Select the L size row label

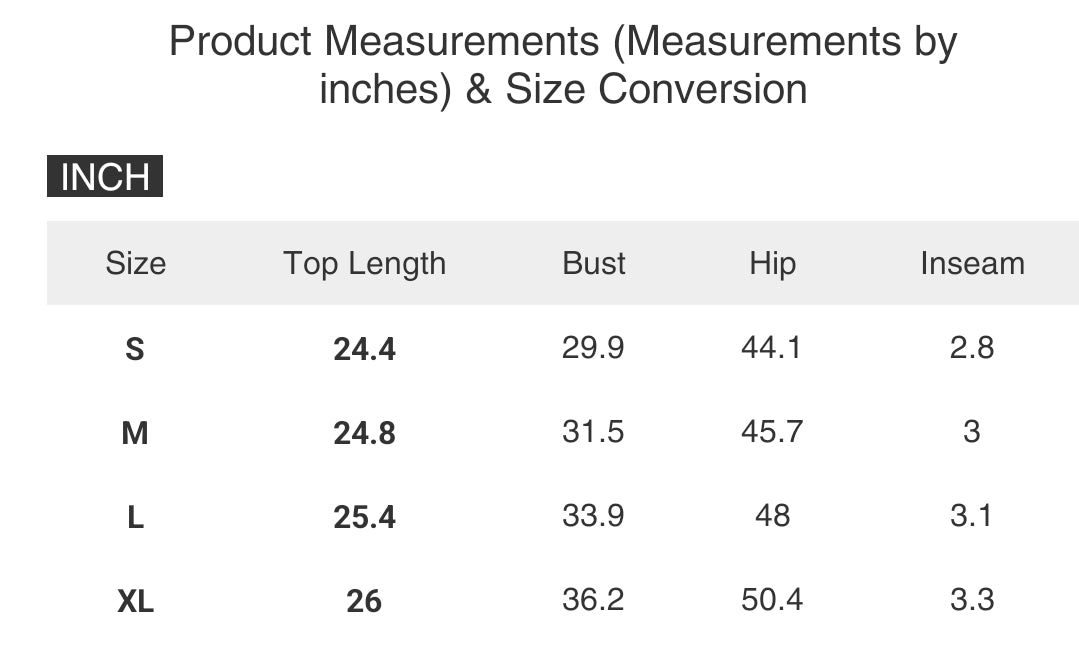click(x=135, y=517)
